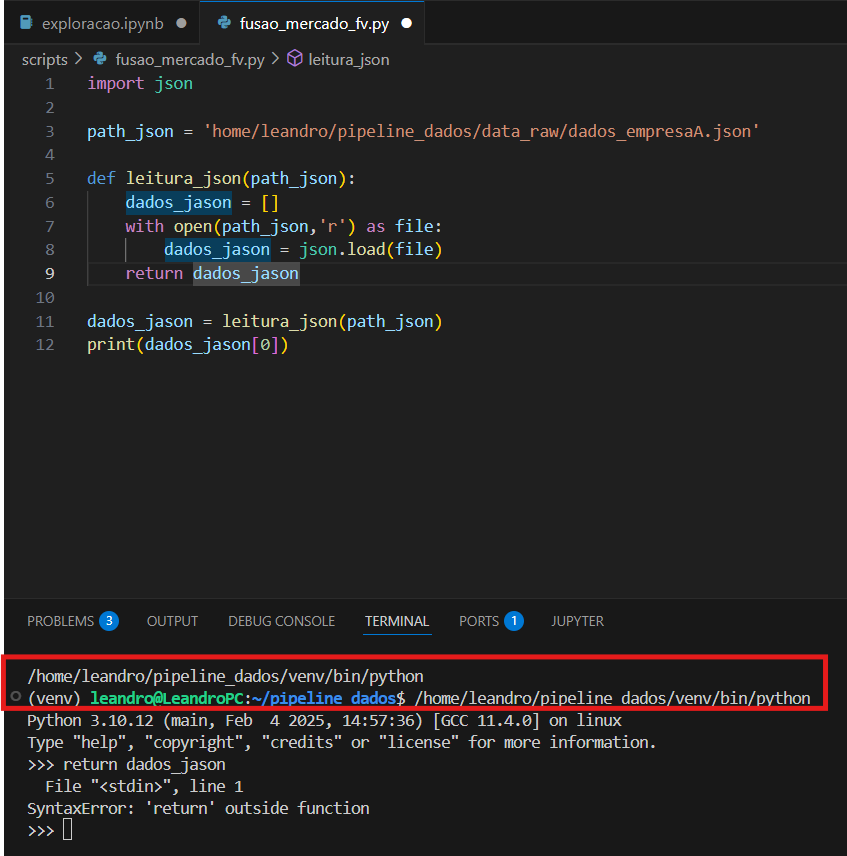The image size is (847, 856).
Task: Click highlighted 'dados_jason' in return statement
Action: tap(246, 273)
